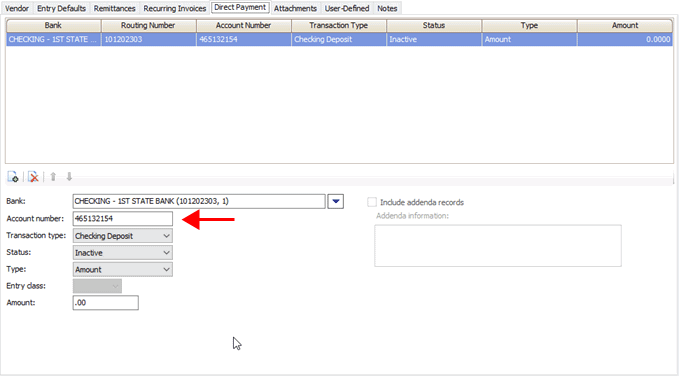Image resolution: width=679 pixels, height=376 pixels.
Task: Delete the selected direct payment record
Action: click(x=33, y=177)
